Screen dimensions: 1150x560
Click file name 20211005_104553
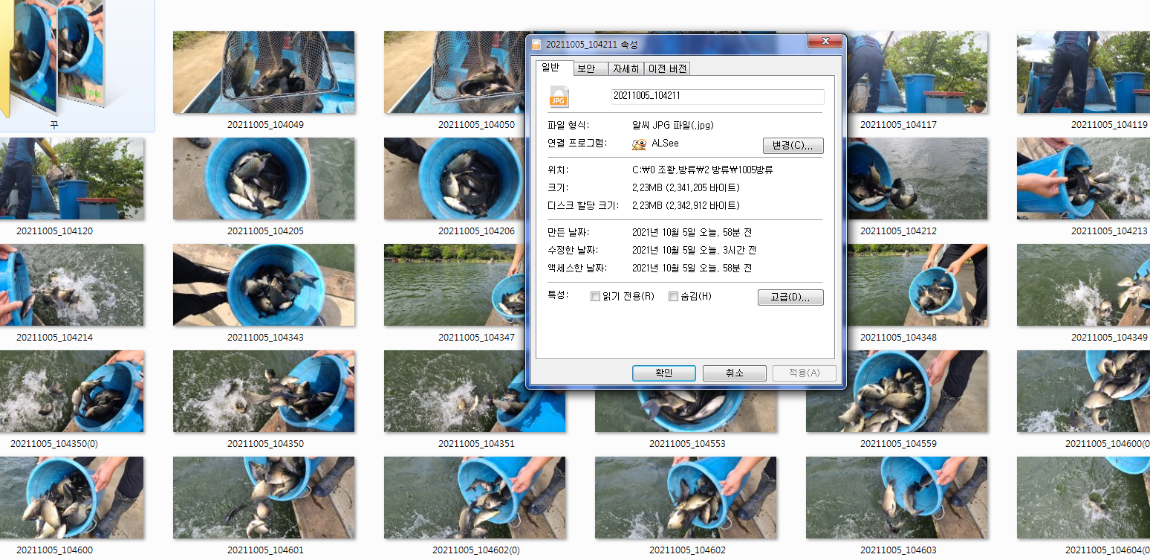(687, 443)
